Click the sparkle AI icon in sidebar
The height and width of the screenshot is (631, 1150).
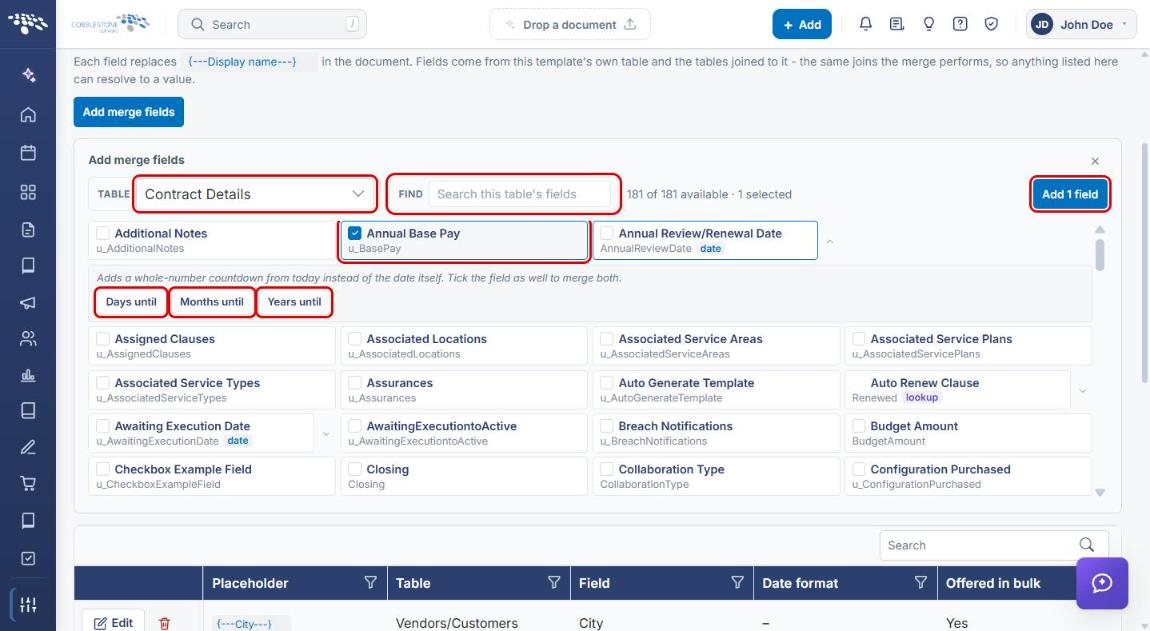click(x=28, y=75)
